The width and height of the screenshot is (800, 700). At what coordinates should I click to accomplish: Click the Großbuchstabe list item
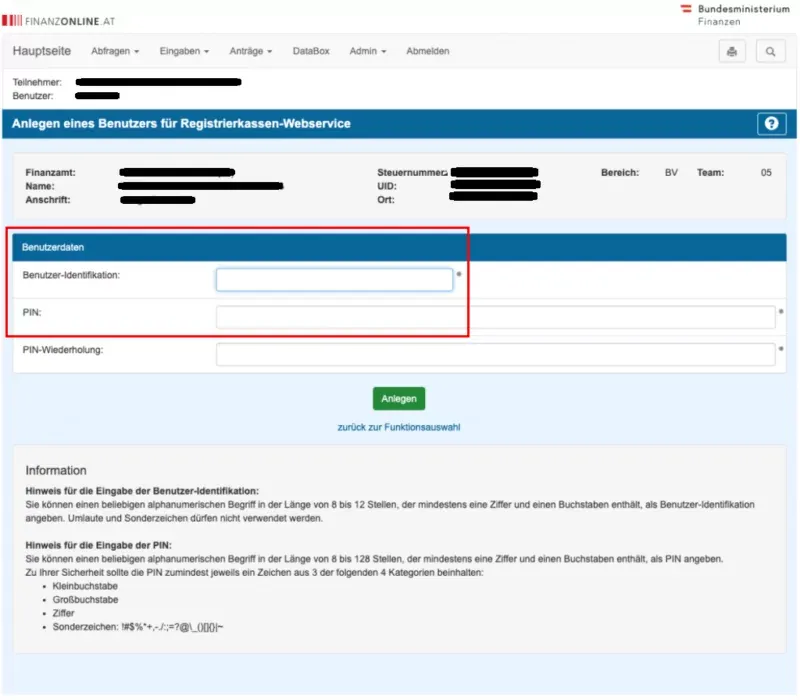(85, 599)
